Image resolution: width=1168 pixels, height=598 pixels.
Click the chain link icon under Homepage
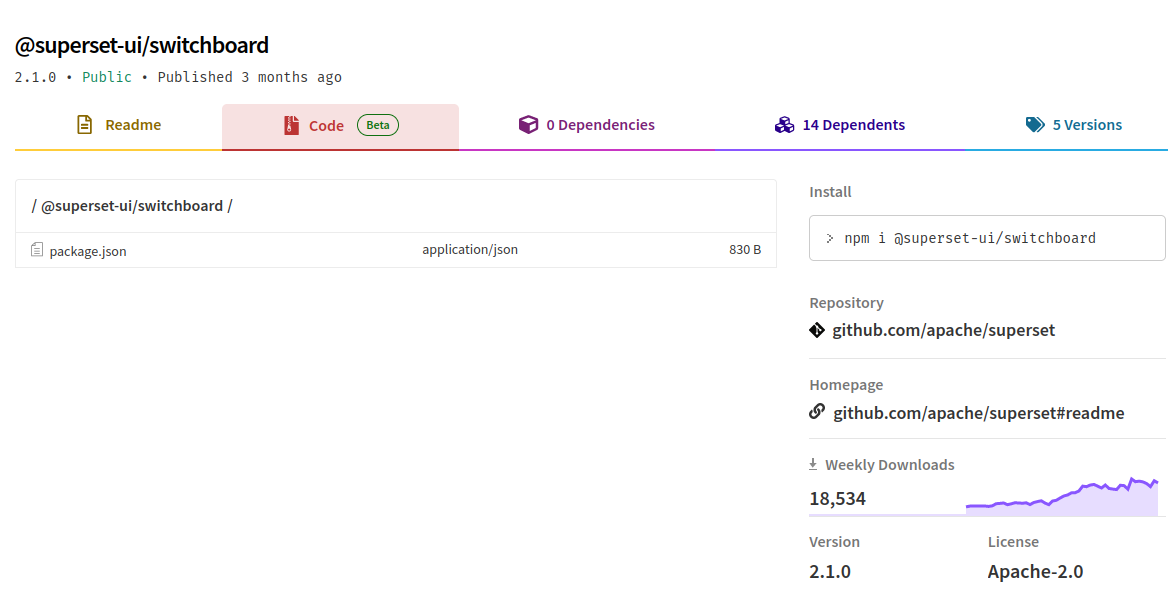(816, 411)
